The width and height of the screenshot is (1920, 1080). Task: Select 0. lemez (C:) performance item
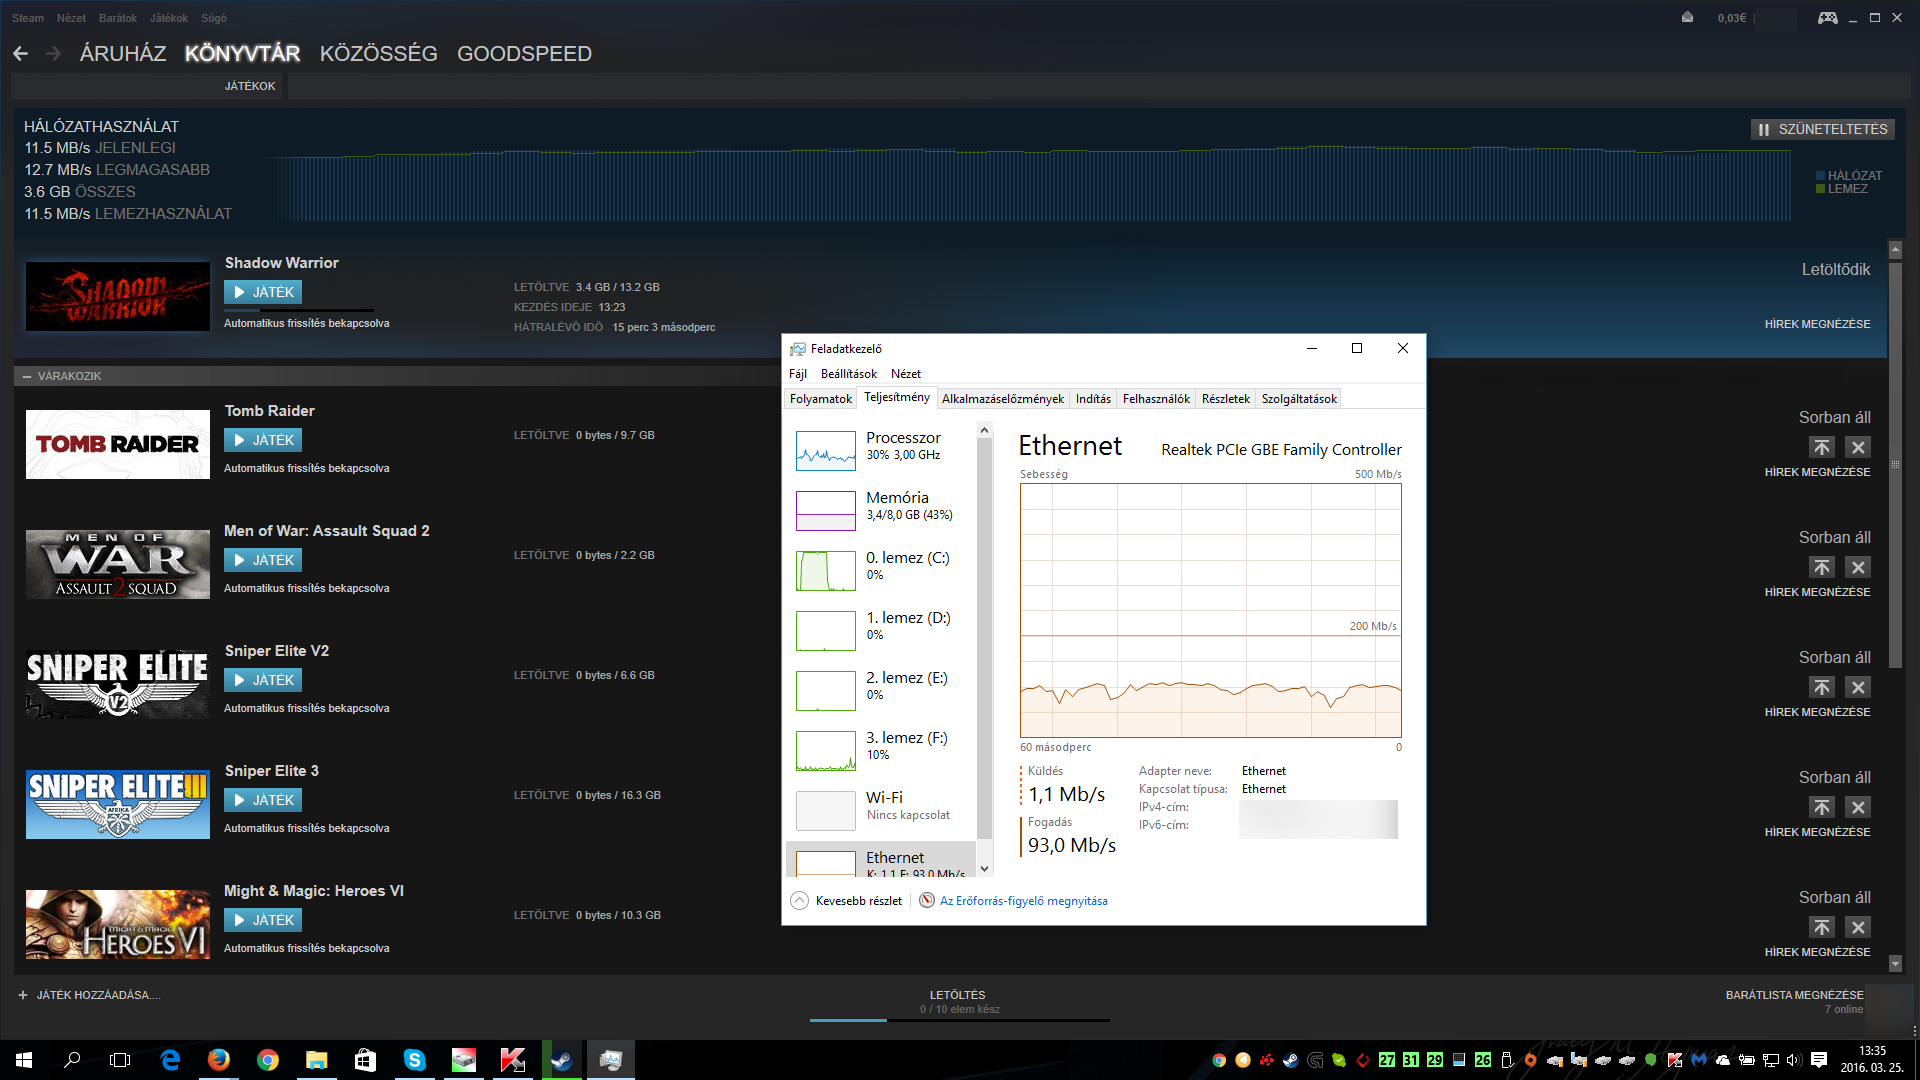(x=880, y=570)
